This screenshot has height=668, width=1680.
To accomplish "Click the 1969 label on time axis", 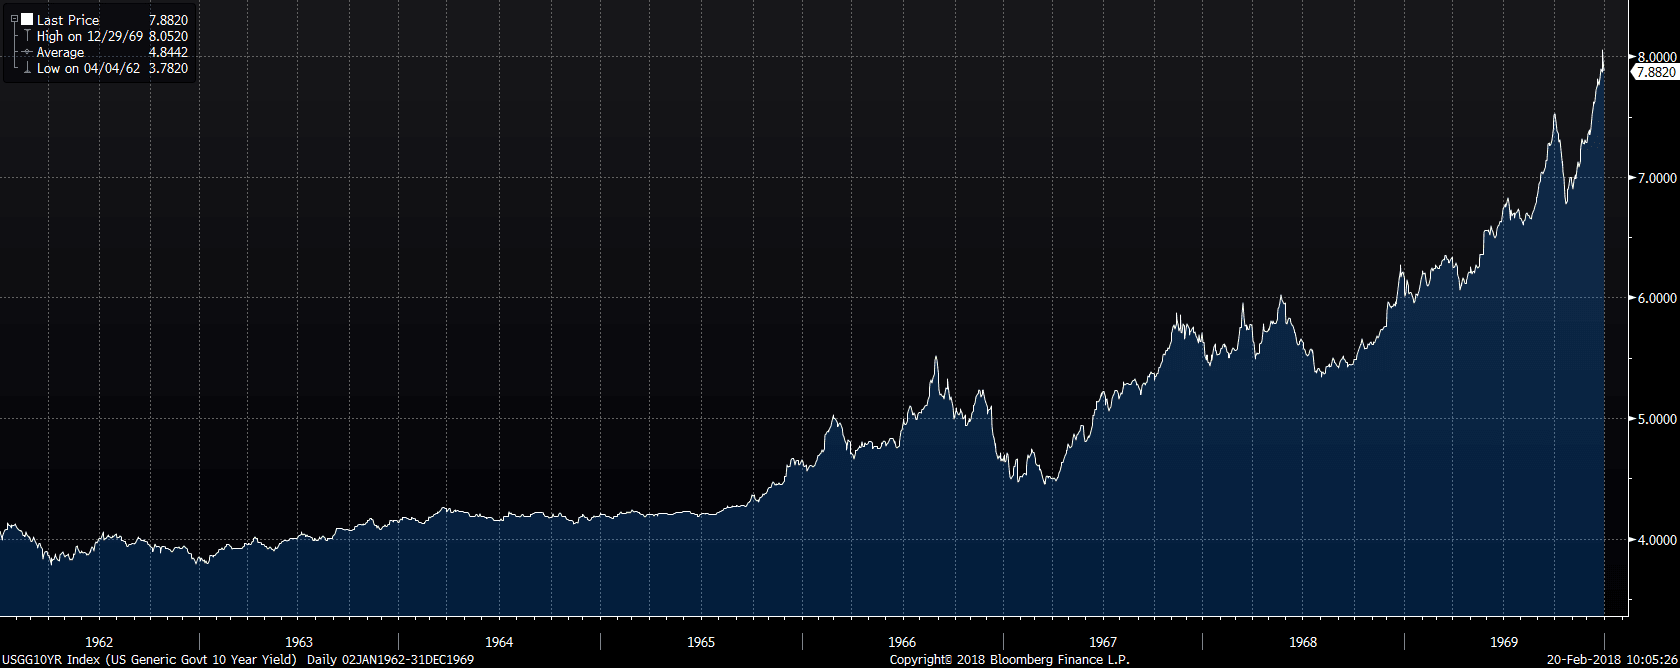I will (x=1504, y=642).
